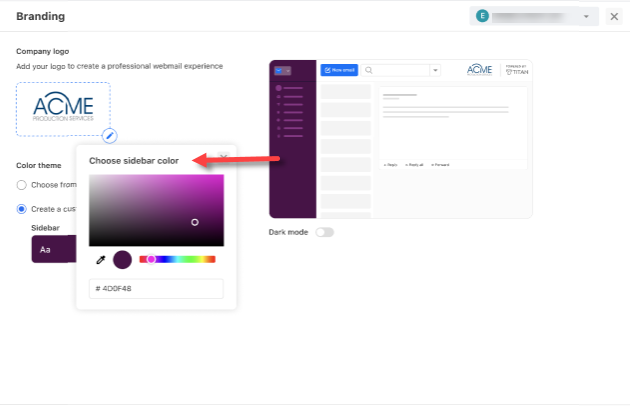Image resolution: width=630 pixels, height=408 pixels.
Task: Pick a color with the eyedropper tool
Action: point(100,260)
